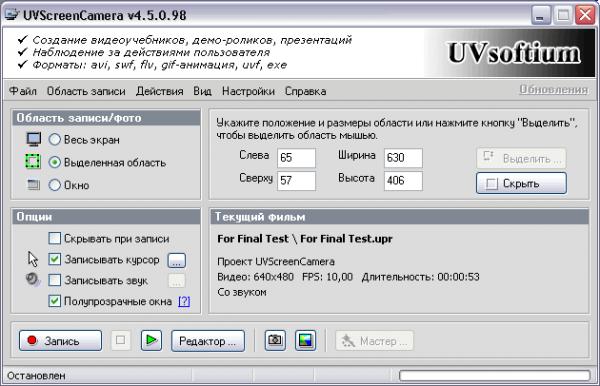Enable Записывать звук checkbox
The width and height of the screenshot is (600, 386).
click(x=55, y=280)
